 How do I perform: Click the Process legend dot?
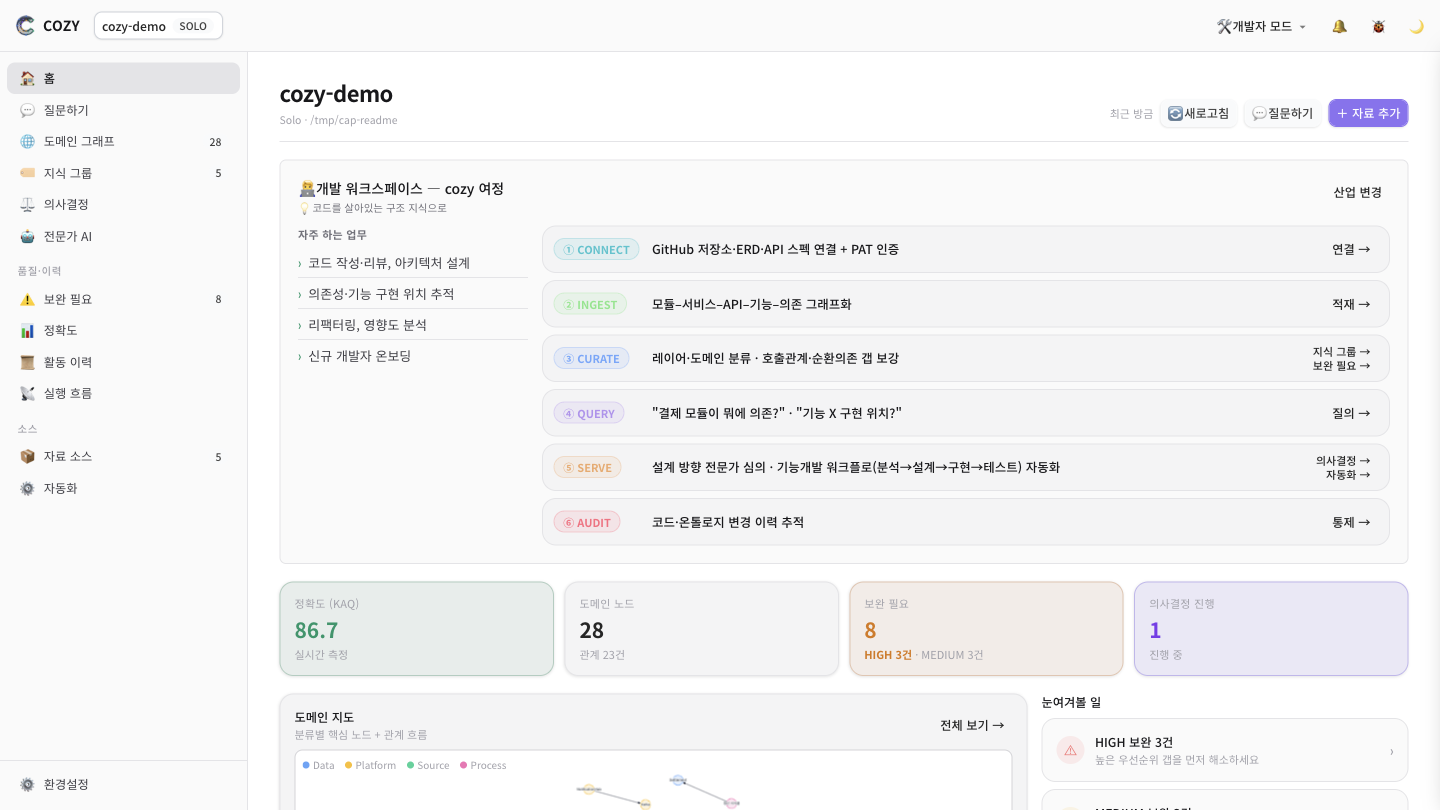click(x=463, y=765)
